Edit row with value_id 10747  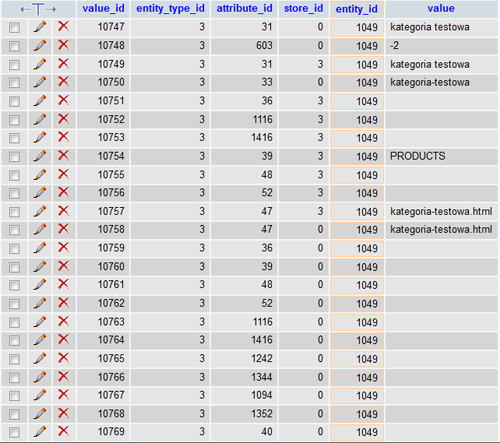[40, 27]
